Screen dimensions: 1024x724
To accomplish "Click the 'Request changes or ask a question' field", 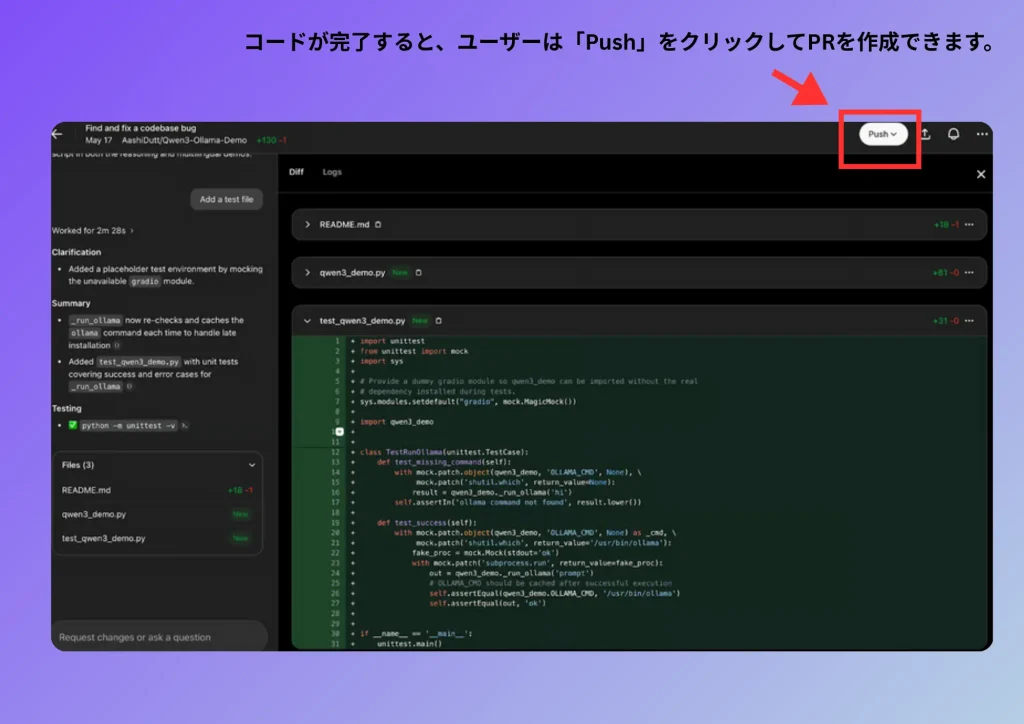I will 159,637.
